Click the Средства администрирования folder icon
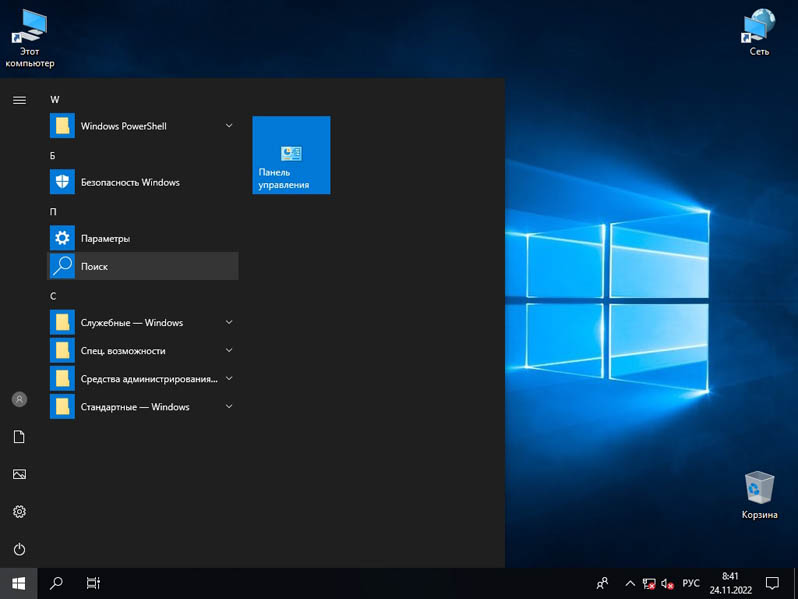 [x=62, y=378]
